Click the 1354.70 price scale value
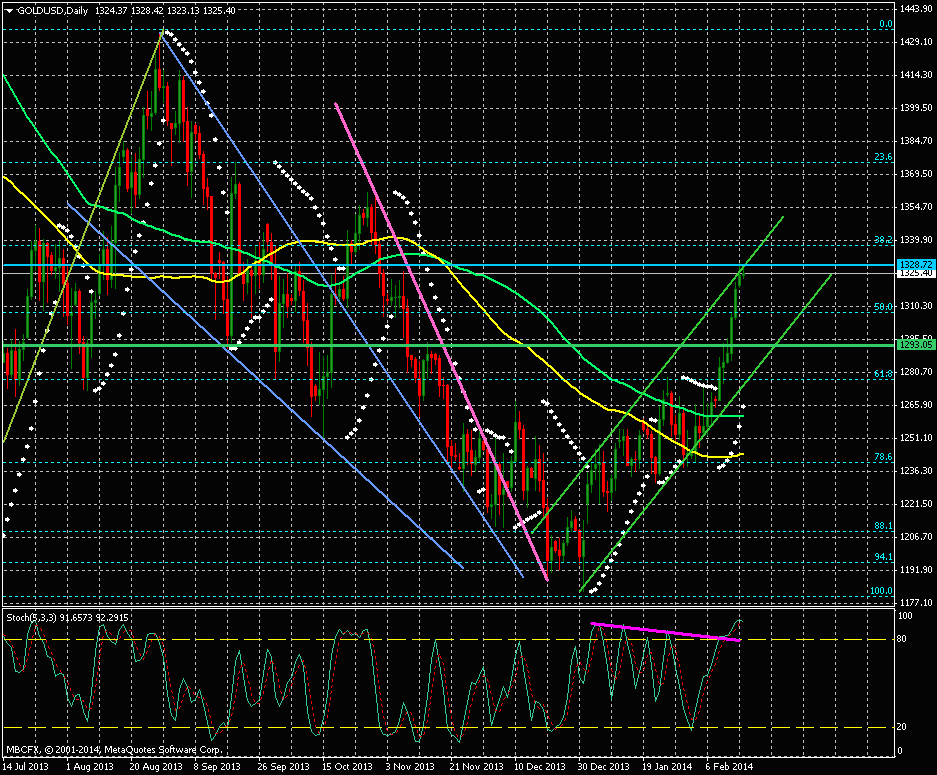 click(x=916, y=207)
